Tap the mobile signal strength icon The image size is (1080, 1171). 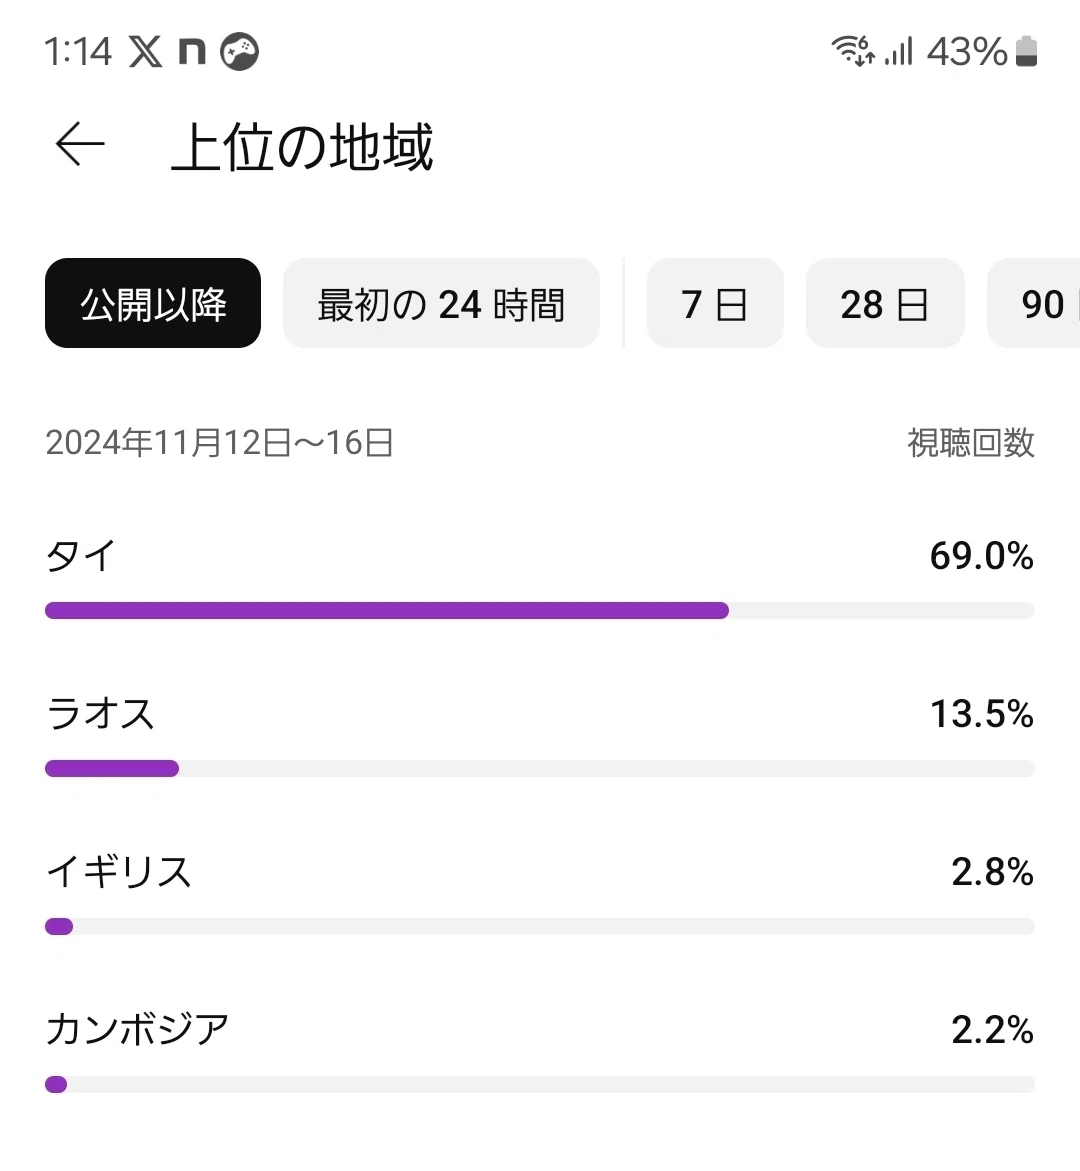(899, 52)
